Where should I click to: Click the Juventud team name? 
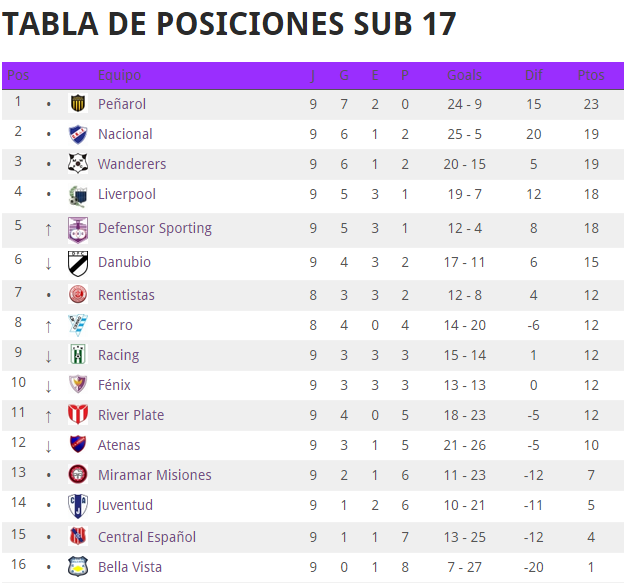[x=125, y=505]
